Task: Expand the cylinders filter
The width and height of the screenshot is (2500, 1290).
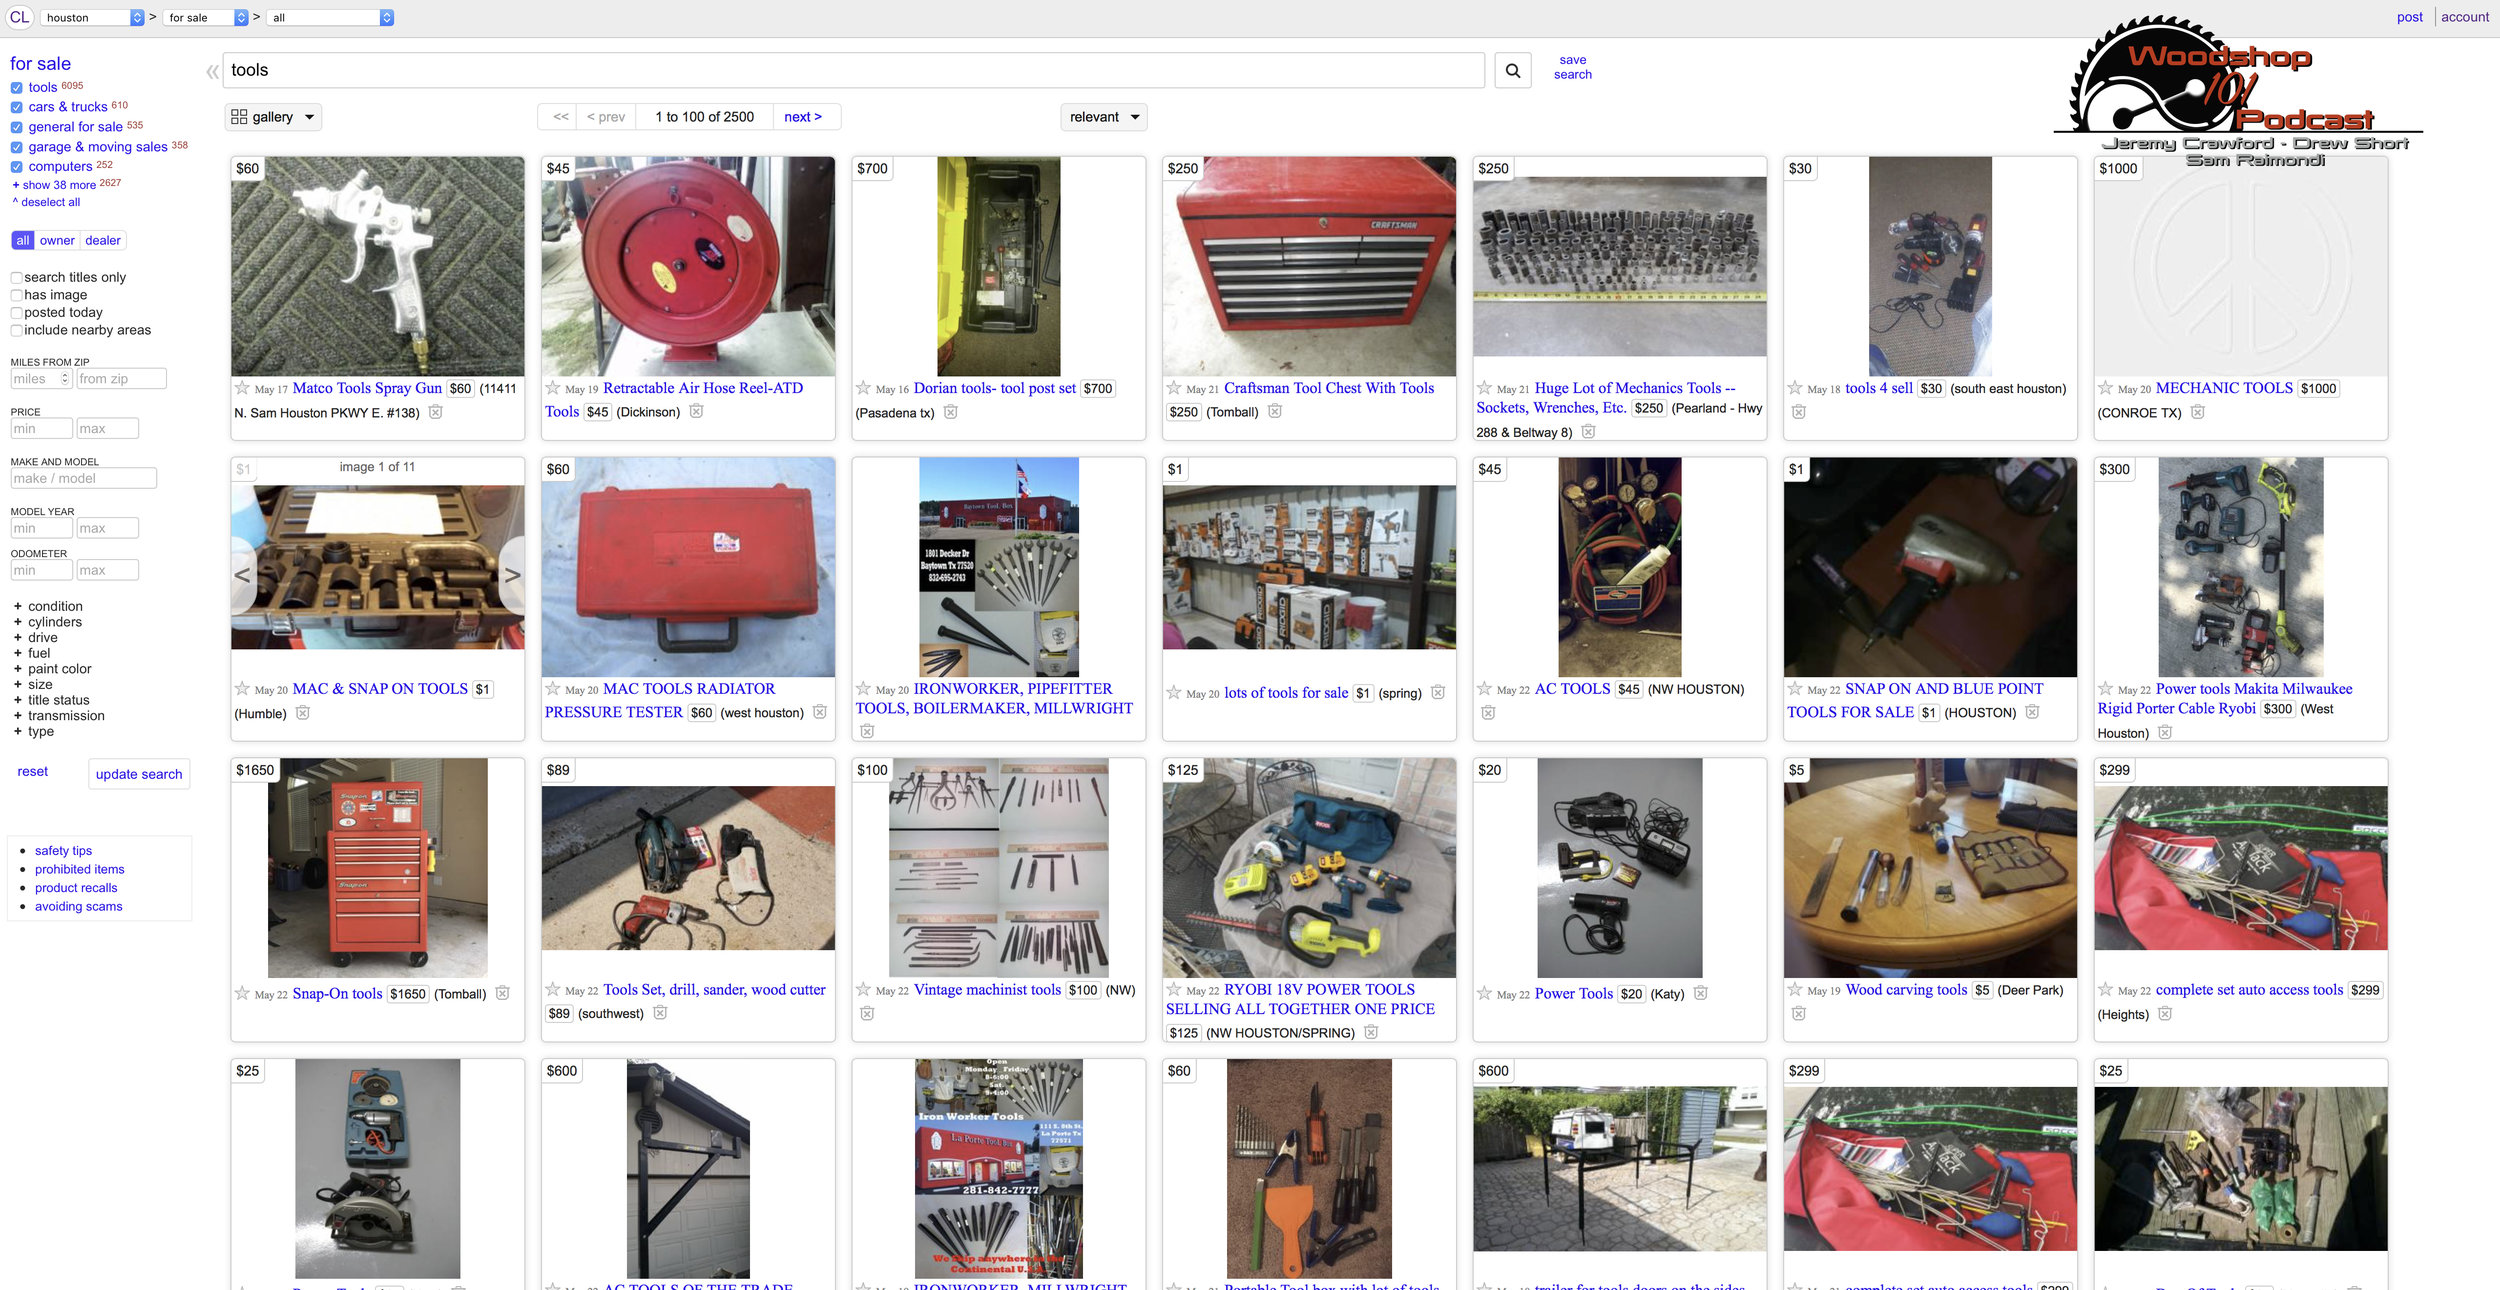Action: click(x=47, y=622)
